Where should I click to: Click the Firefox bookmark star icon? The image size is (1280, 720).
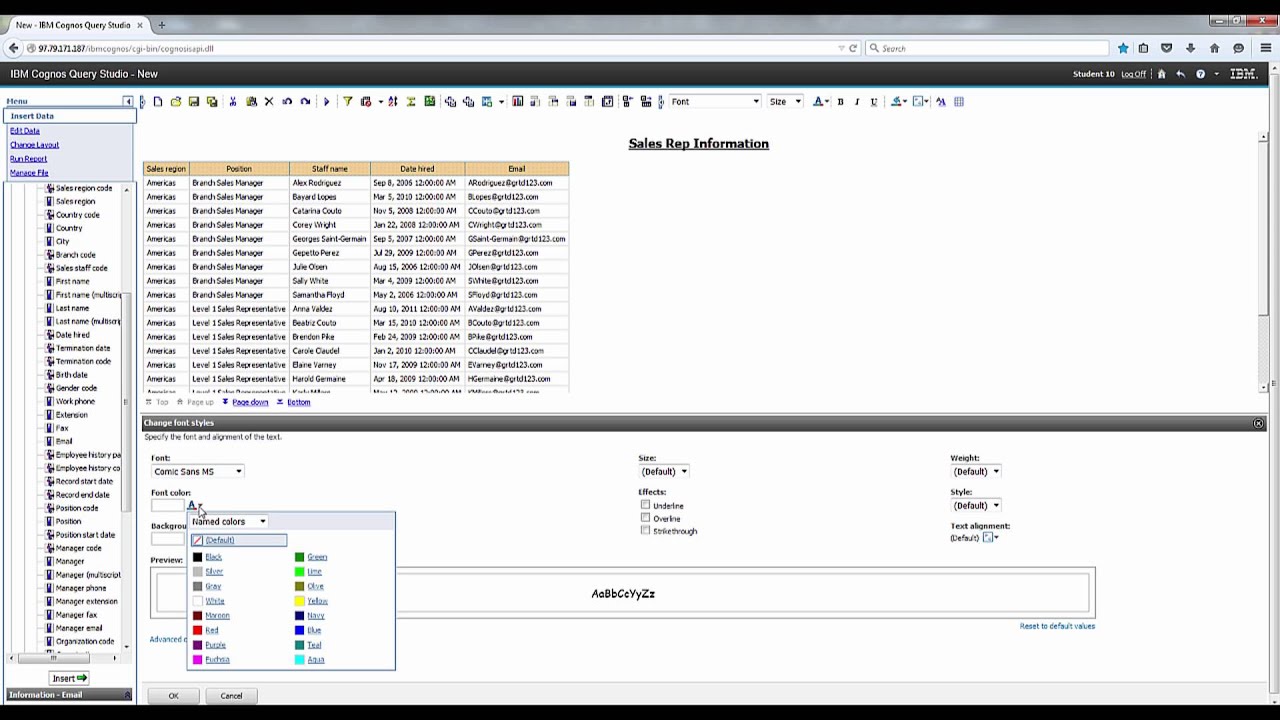(1123, 48)
